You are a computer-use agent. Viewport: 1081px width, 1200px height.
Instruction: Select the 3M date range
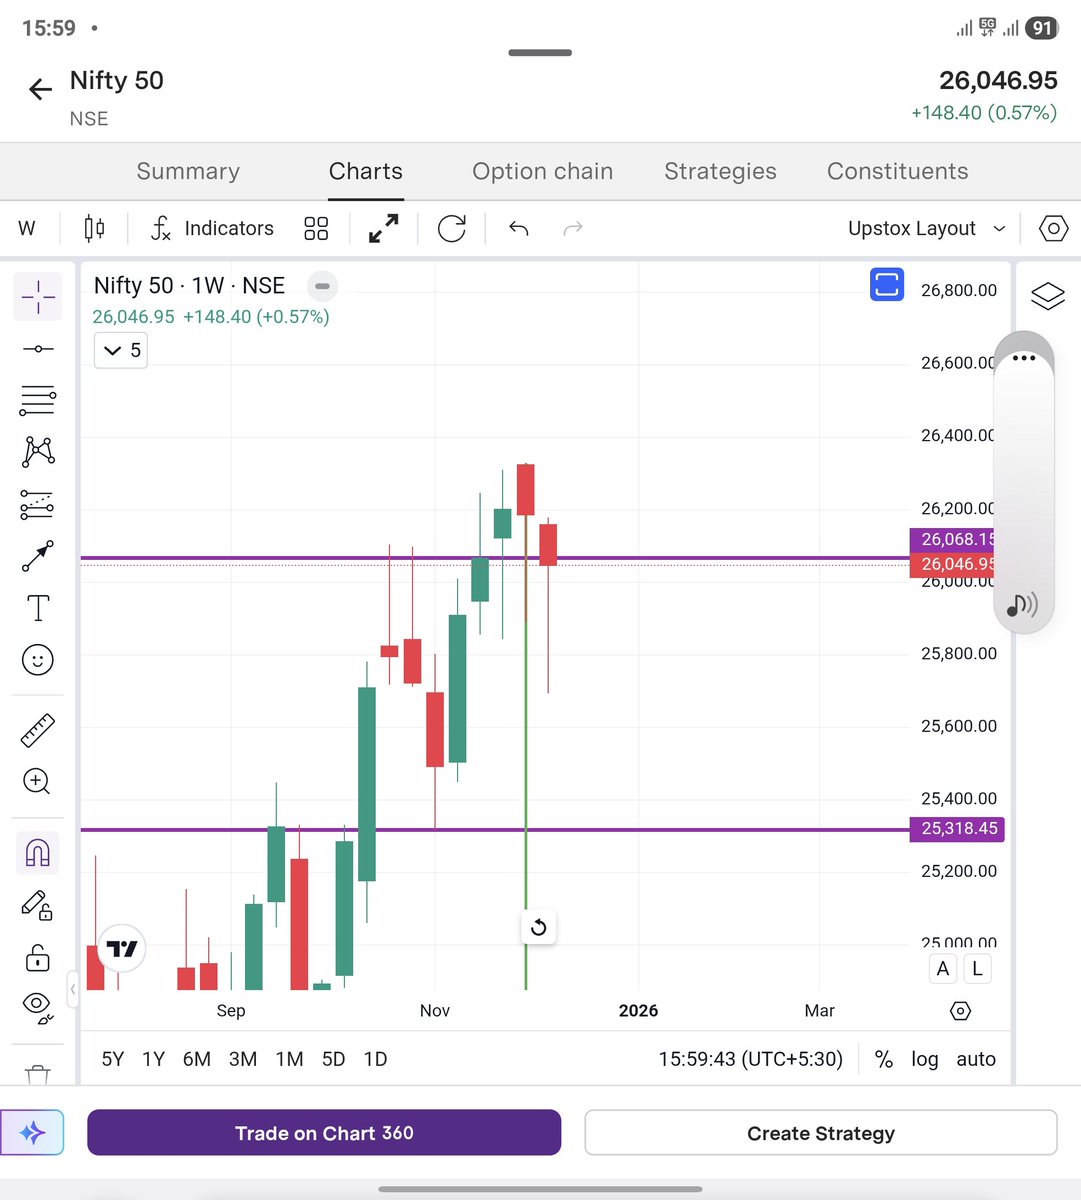point(243,1059)
